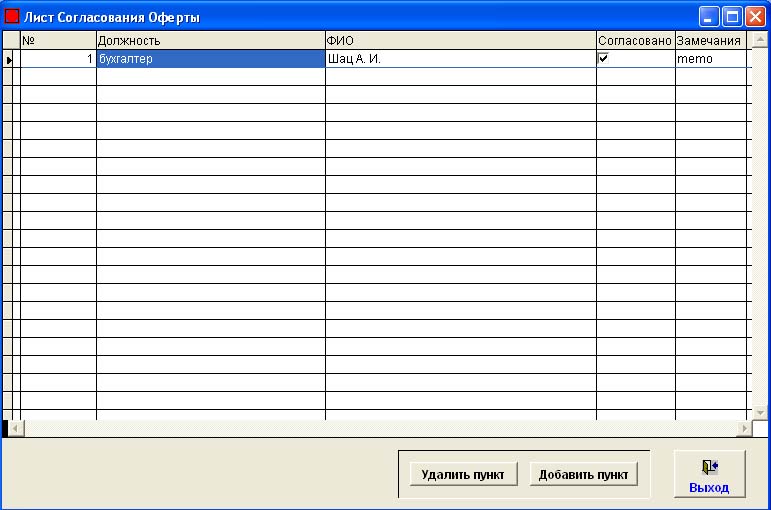Click the ФИО column header
This screenshot has width=771, height=510.
coord(461,40)
